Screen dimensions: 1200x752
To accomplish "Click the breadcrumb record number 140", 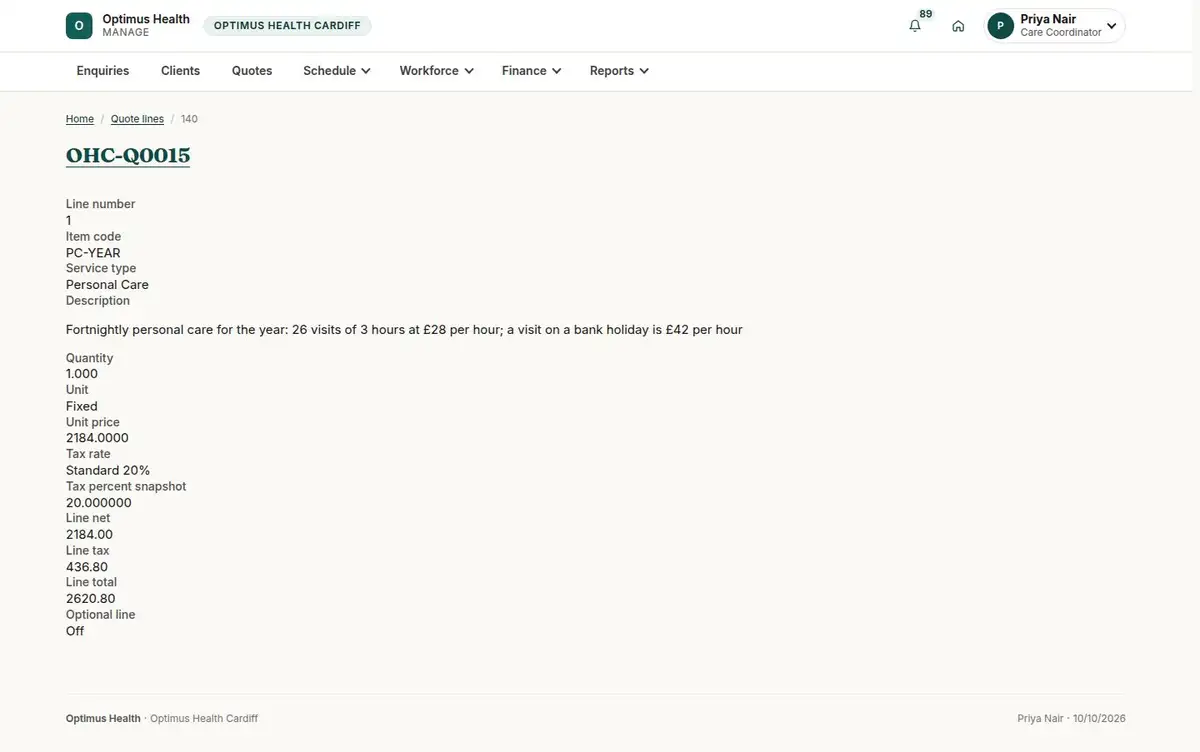I will tap(189, 119).
